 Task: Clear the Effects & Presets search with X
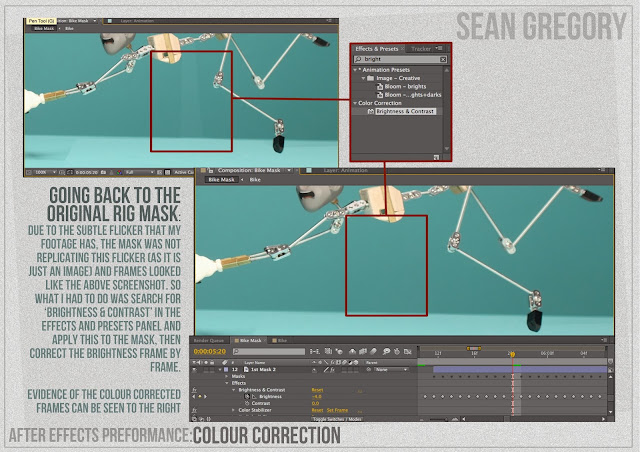[x=443, y=59]
